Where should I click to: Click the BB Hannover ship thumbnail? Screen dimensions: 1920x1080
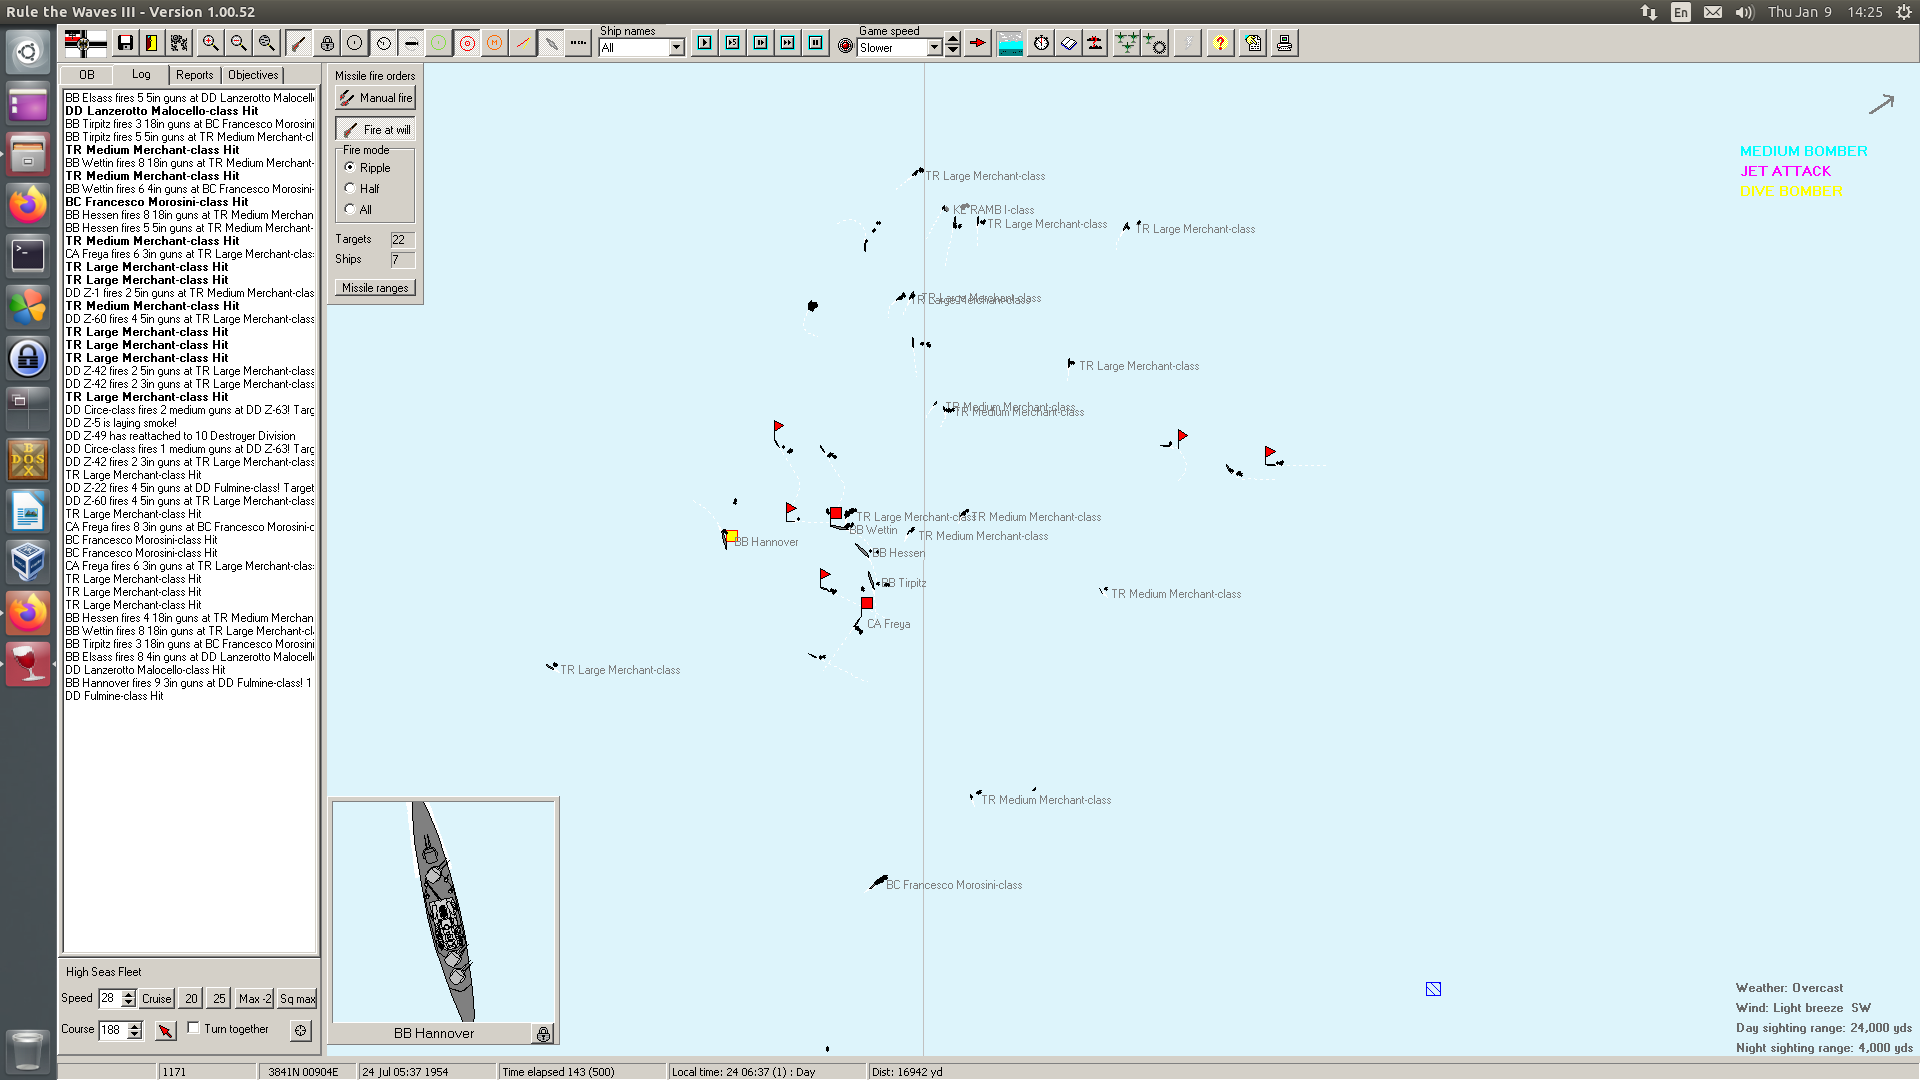[x=444, y=911]
